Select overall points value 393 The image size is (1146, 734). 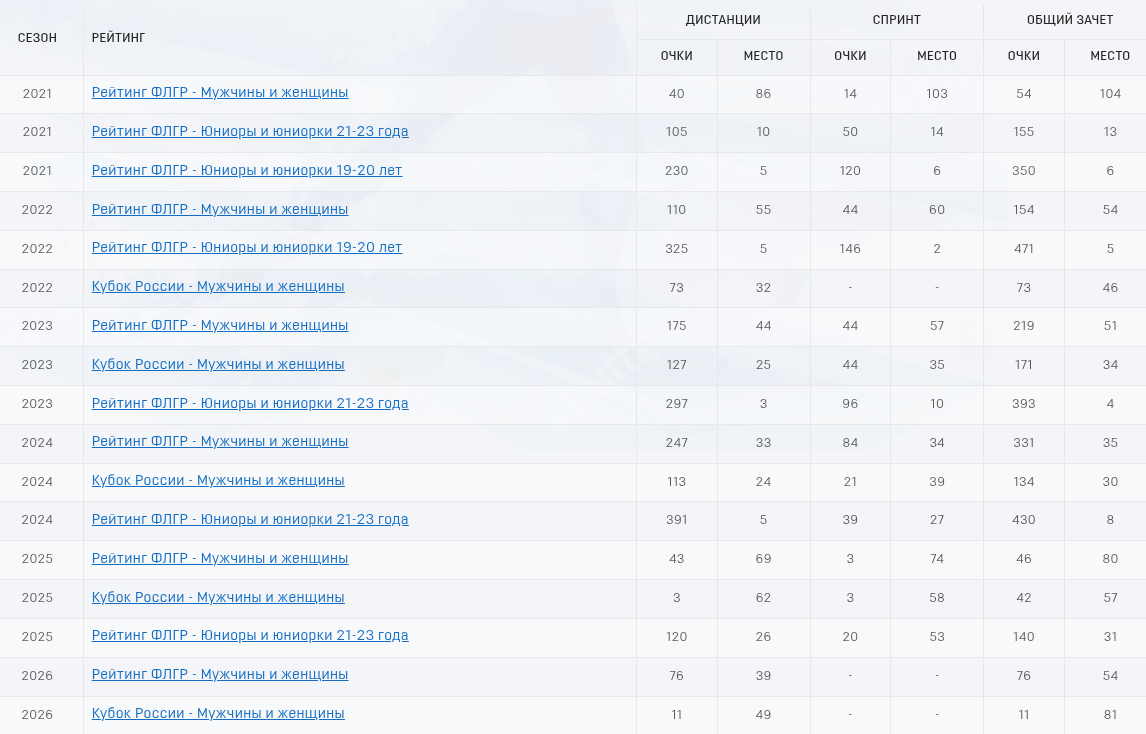pyautogui.click(x=1023, y=404)
